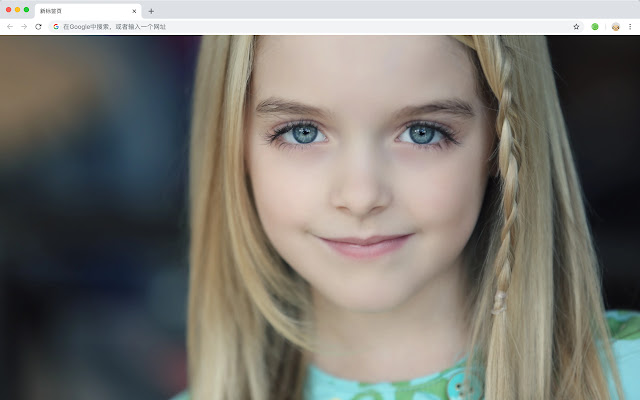640x400 pixels.
Task: Maximize window with the green button
Action: [27, 9]
